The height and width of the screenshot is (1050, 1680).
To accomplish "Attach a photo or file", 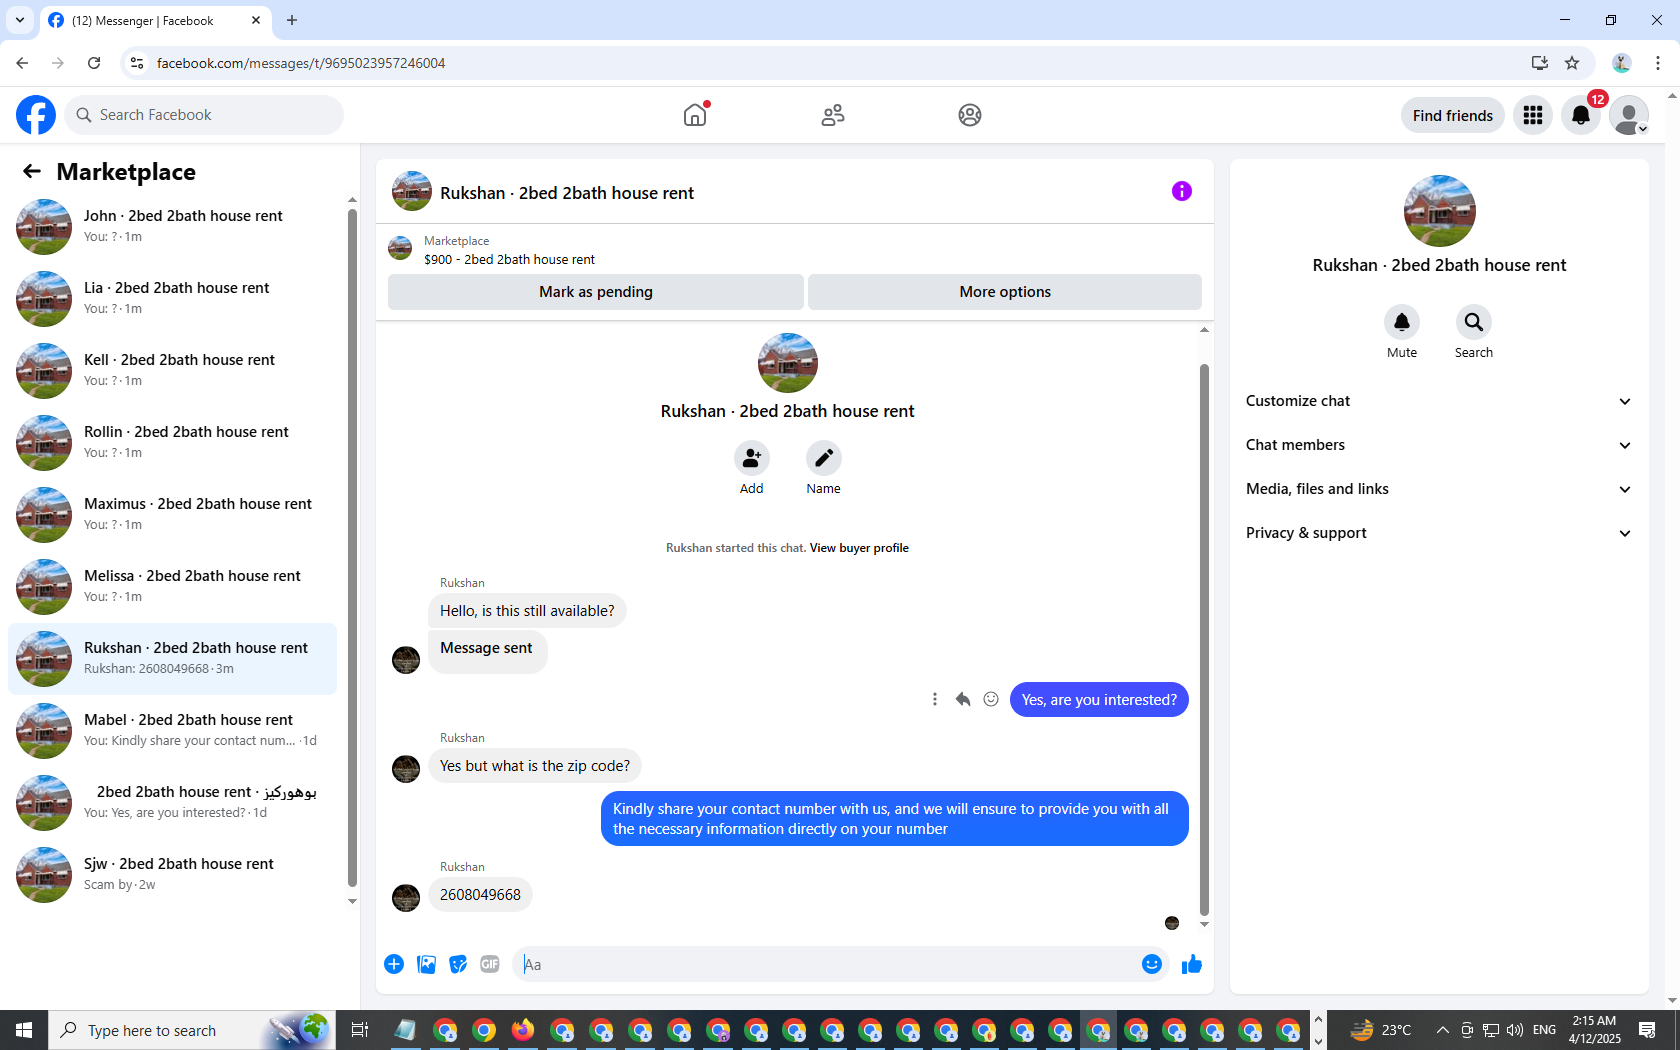I will 426,964.
